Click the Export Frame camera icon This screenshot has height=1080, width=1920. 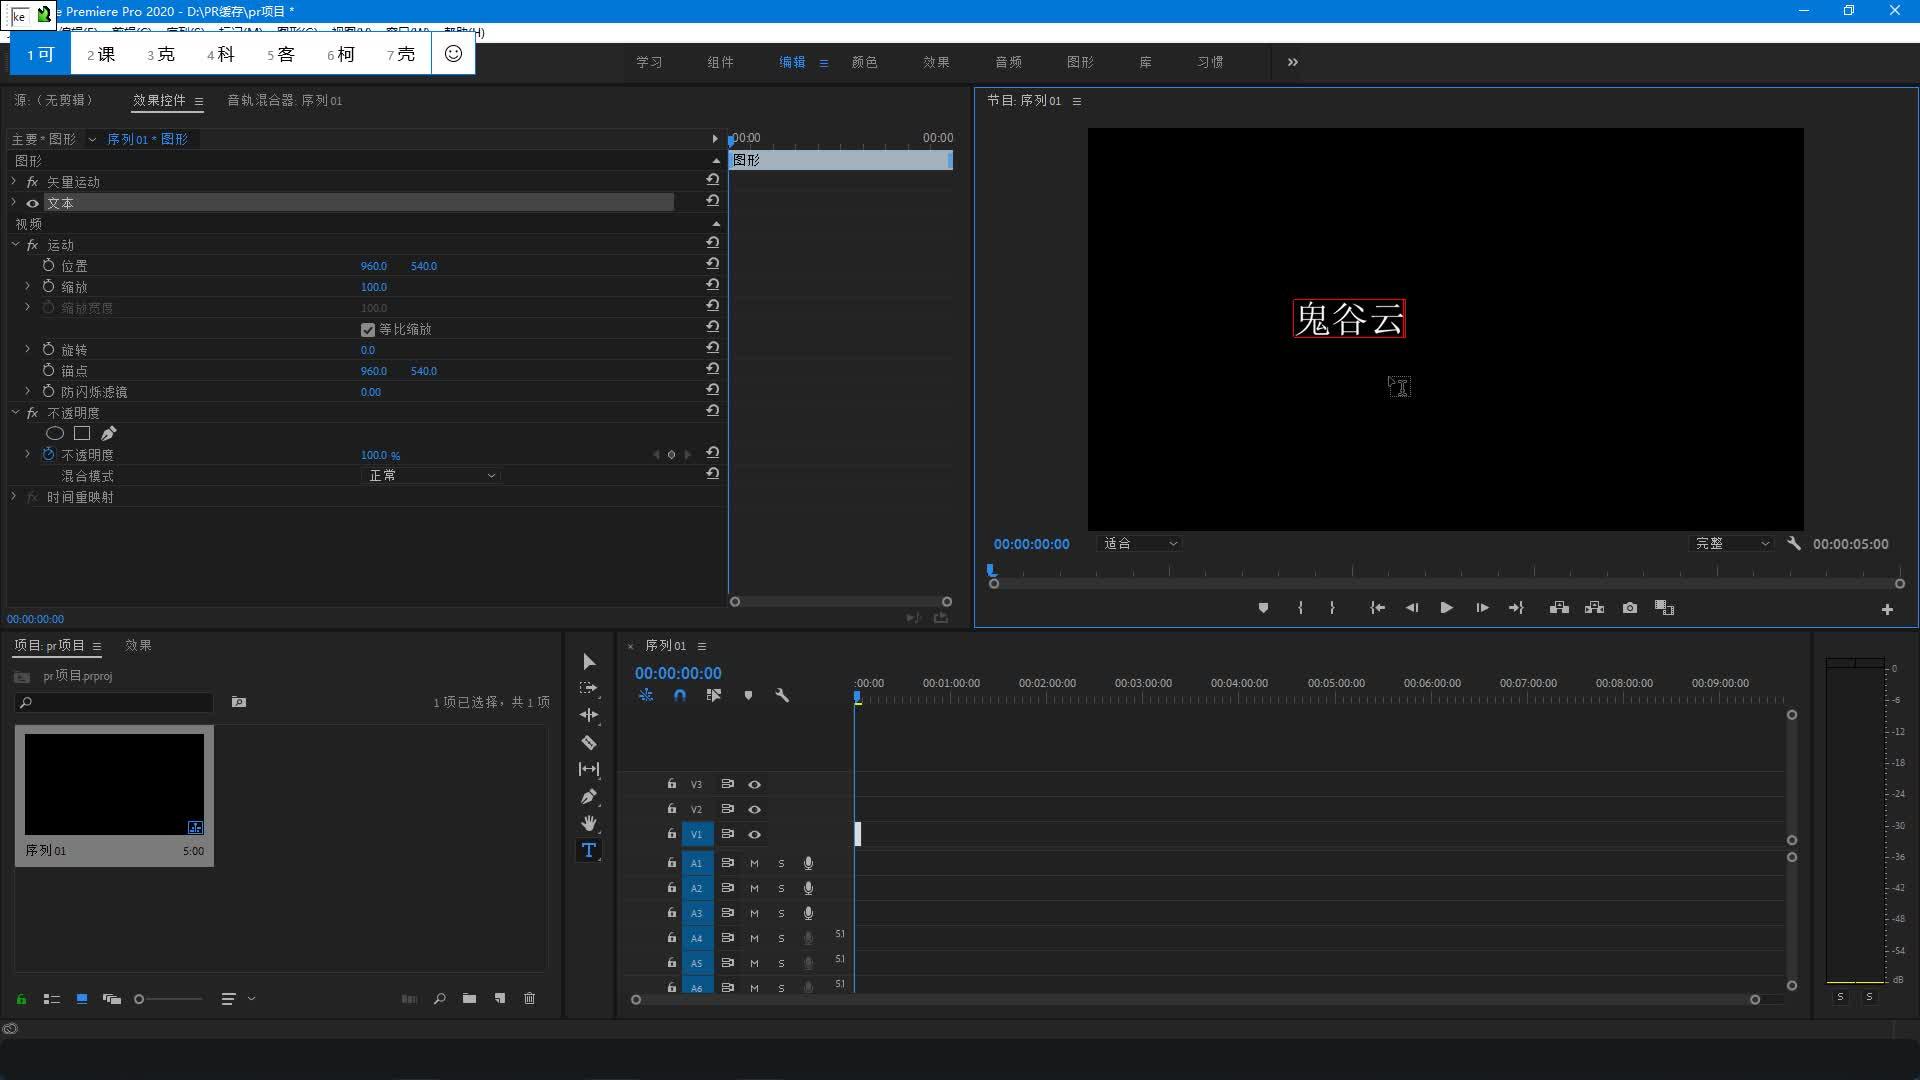click(1630, 608)
